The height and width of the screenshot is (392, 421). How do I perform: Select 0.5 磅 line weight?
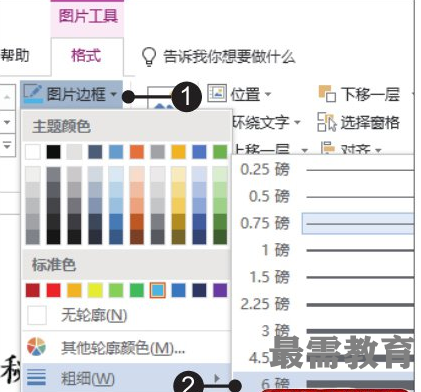[x=323, y=196]
